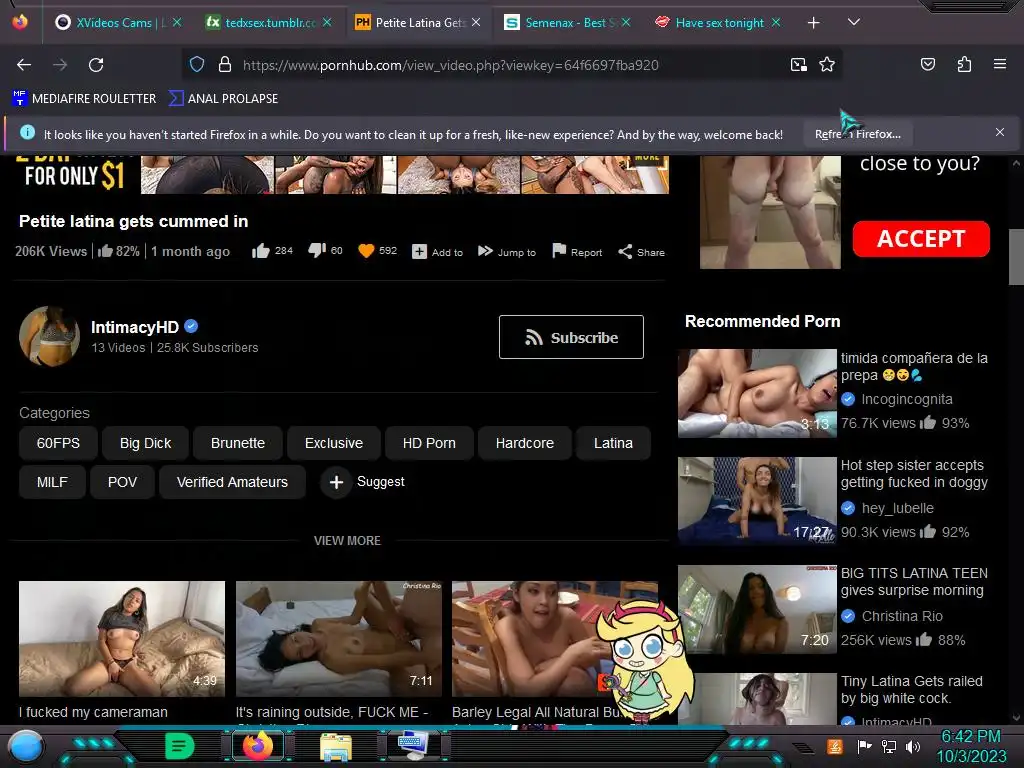Image resolution: width=1024 pixels, height=768 pixels.
Task: Open a new browser tab
Action: coord(814,23)
